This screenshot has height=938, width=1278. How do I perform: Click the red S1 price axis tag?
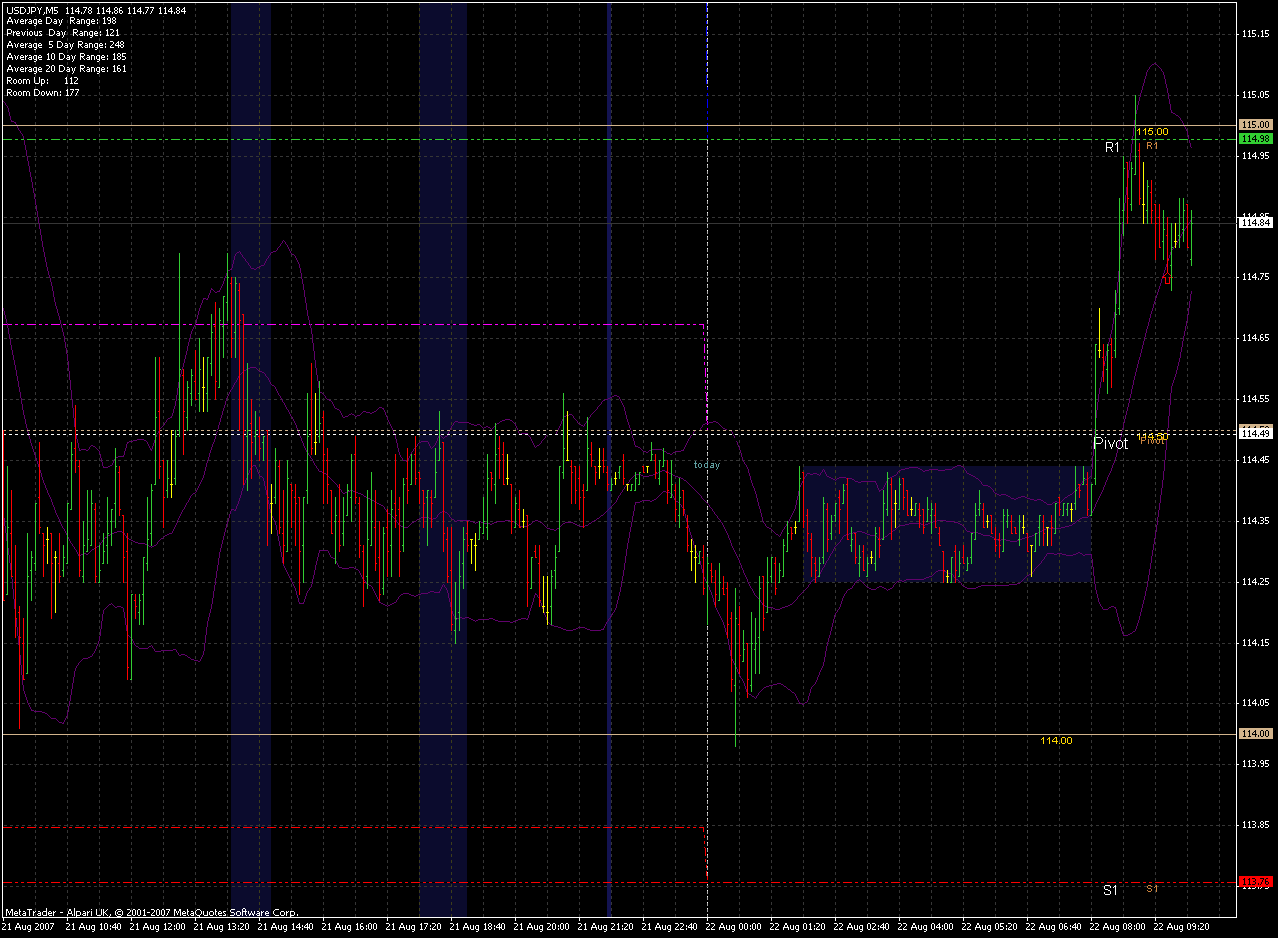[1254, 882]
